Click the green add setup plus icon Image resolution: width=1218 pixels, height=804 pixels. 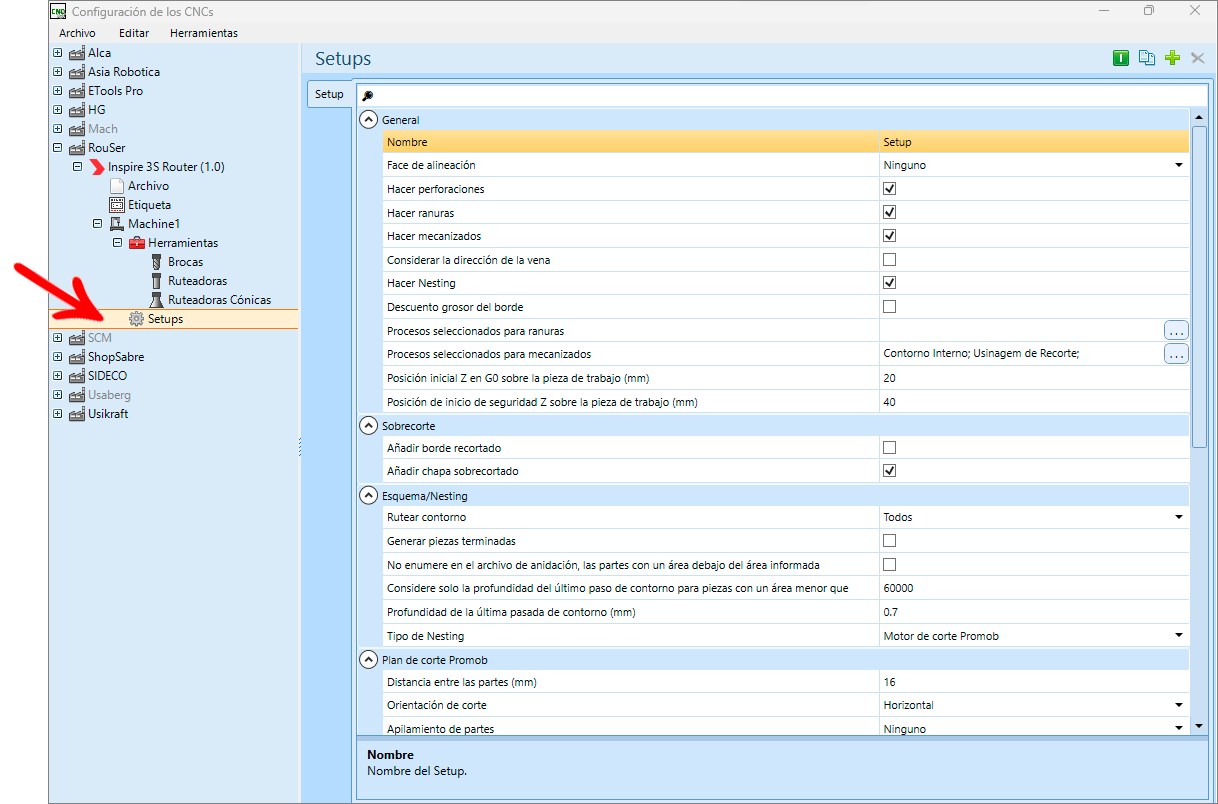pos(1173,59)
